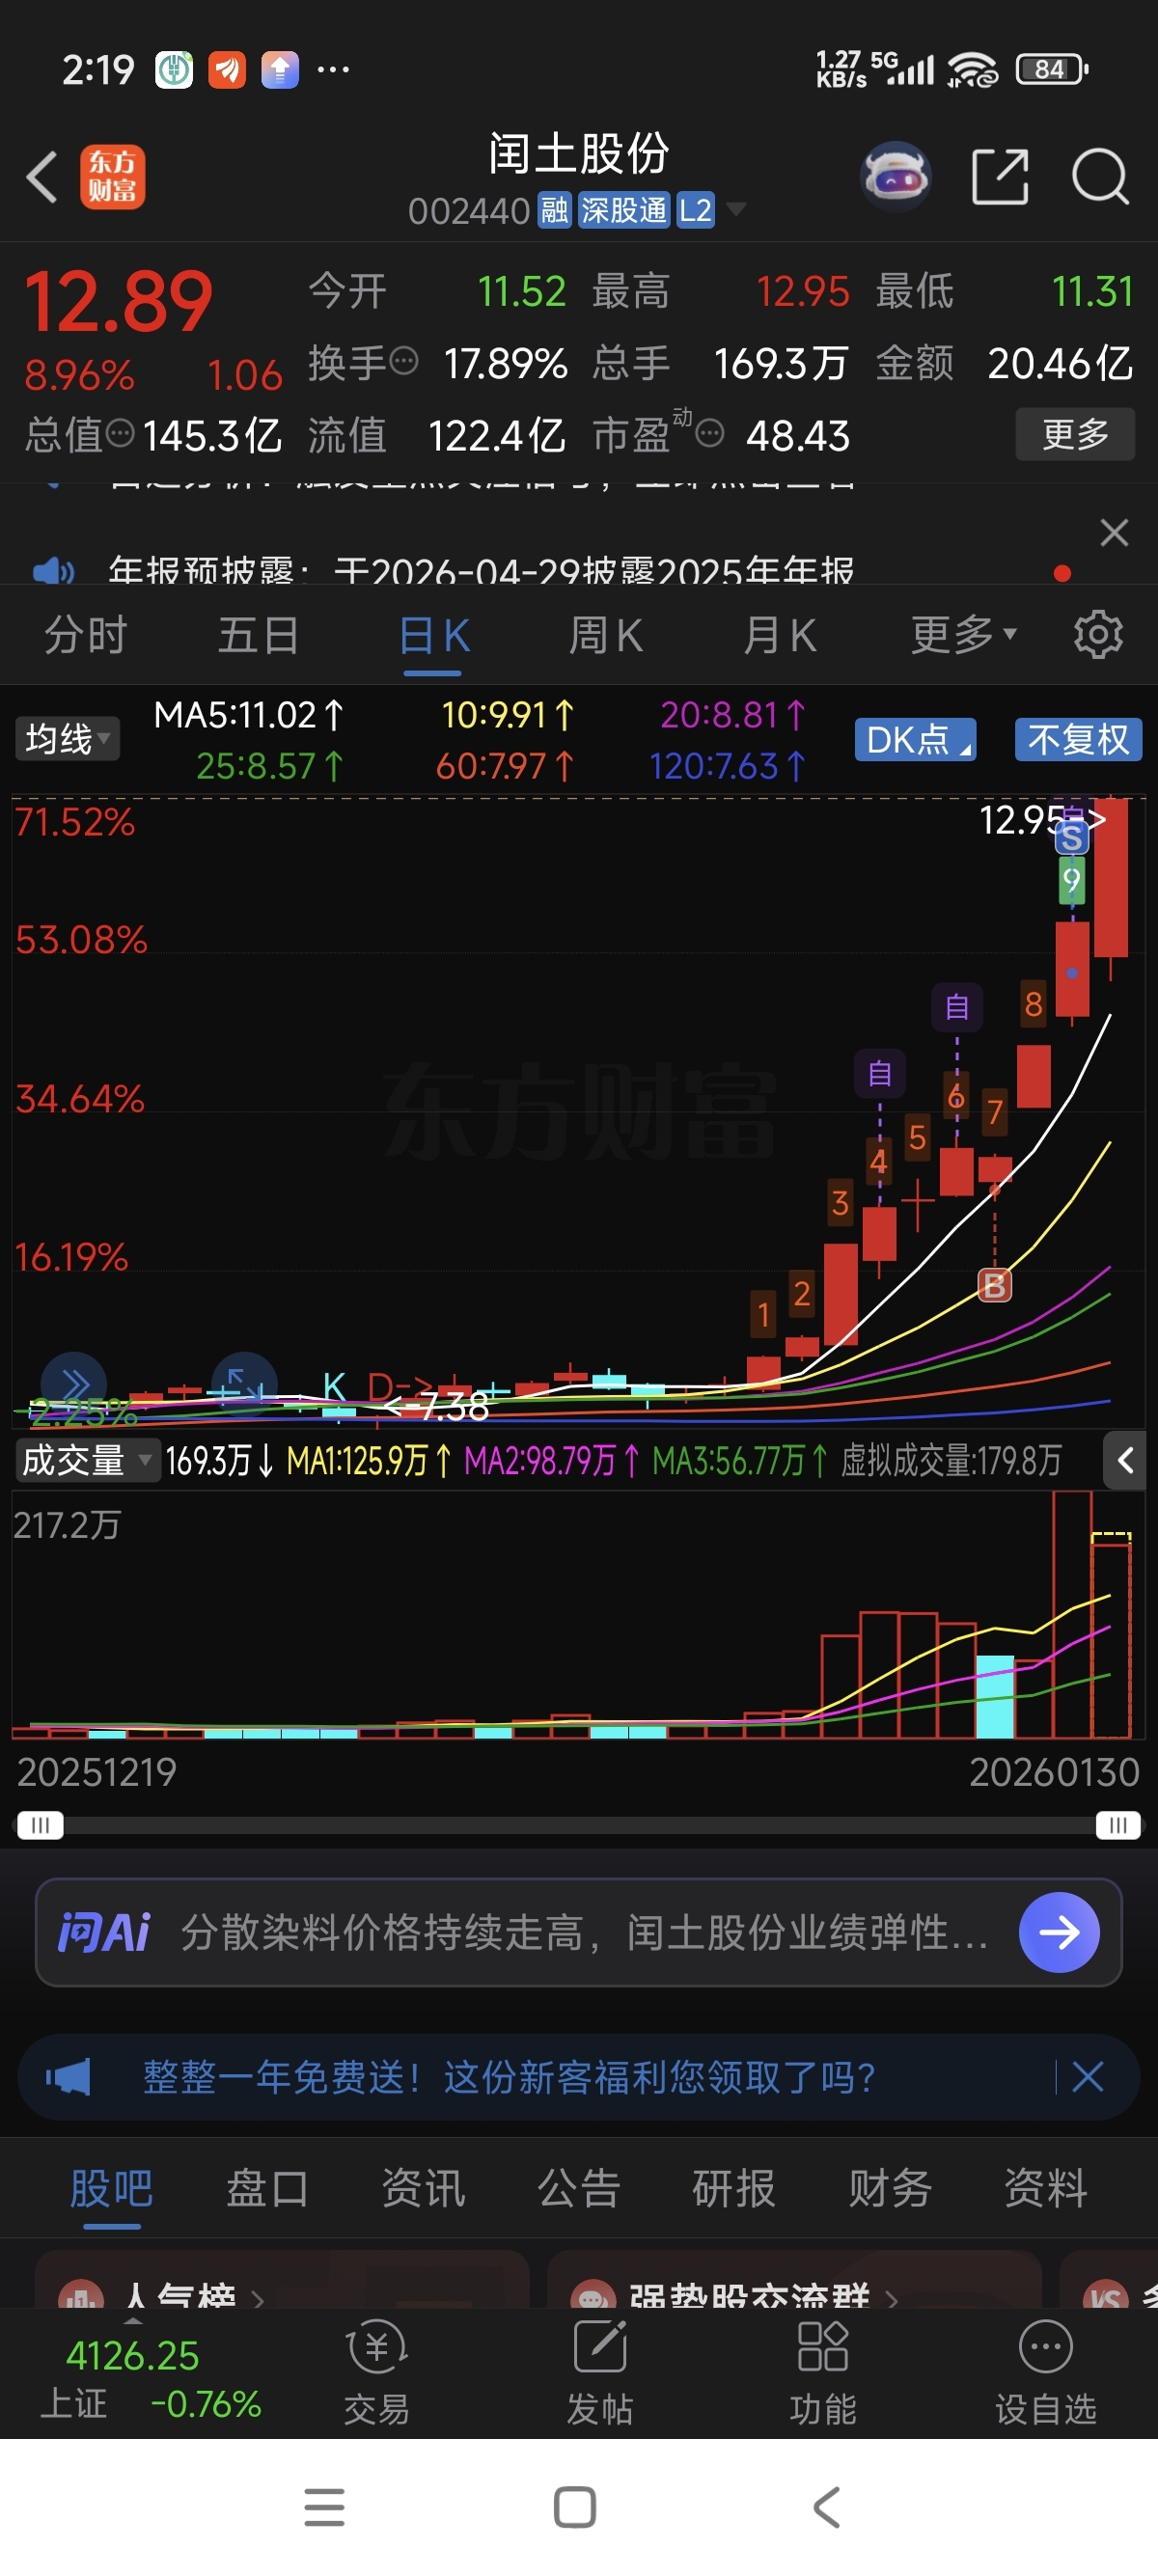Open 公告 tab
Image resolution: width=1158 pixels, height=2576 pixels.
[579, 2188]
